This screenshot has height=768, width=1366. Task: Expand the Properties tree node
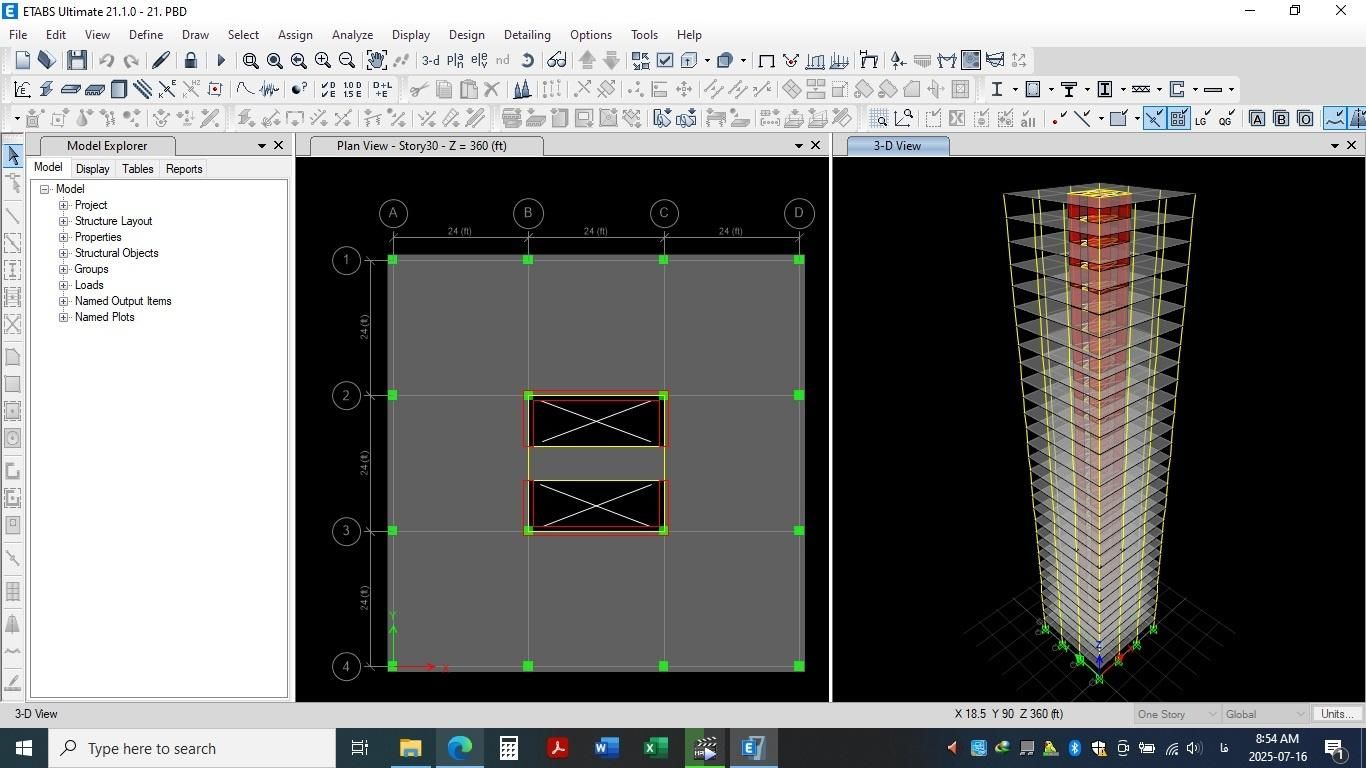click(x=64, y=237)
